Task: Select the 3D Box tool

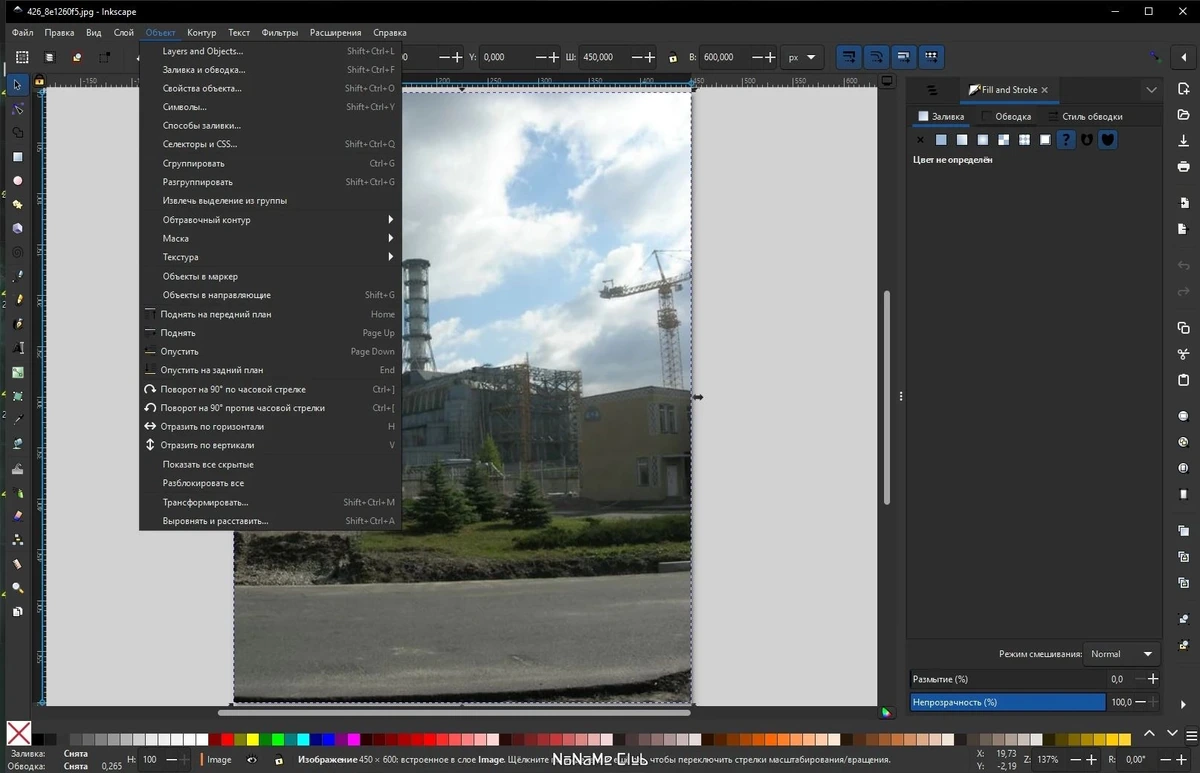Action: 18,229
